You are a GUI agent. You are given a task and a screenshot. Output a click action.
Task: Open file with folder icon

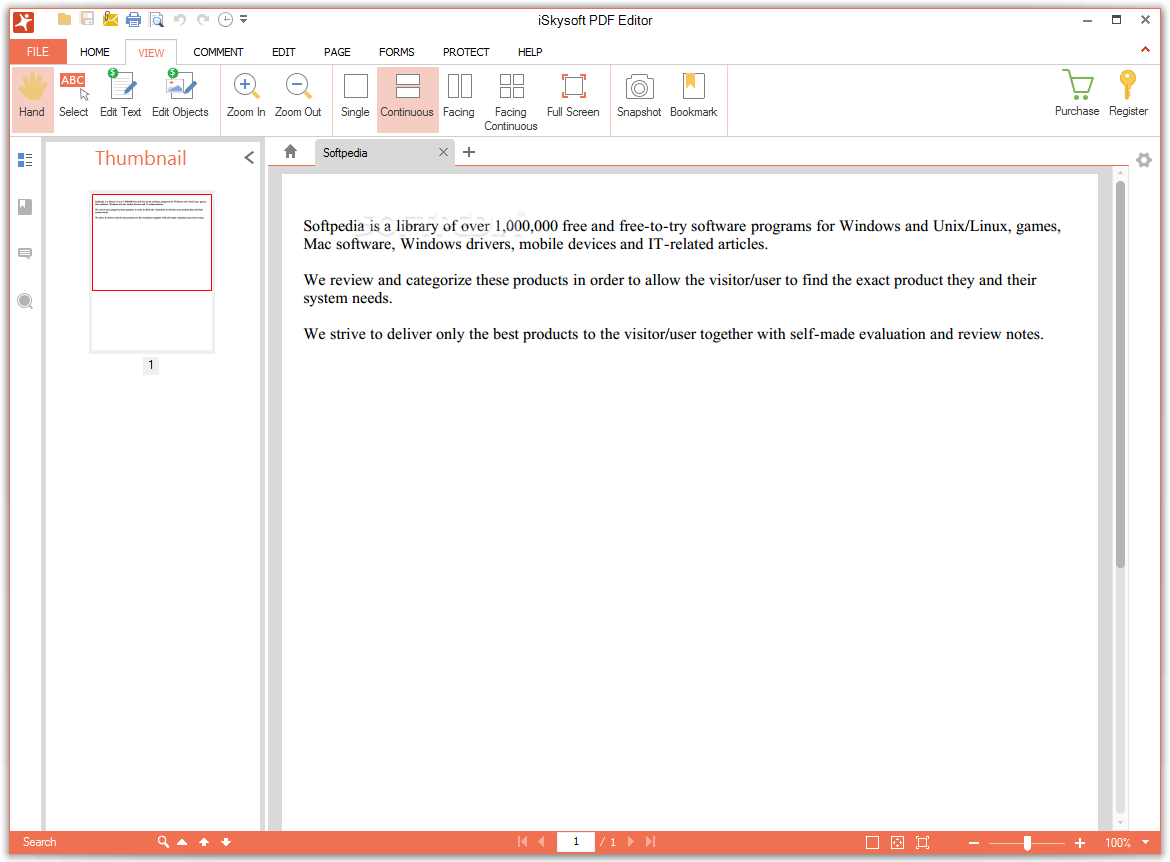point(64,19)
